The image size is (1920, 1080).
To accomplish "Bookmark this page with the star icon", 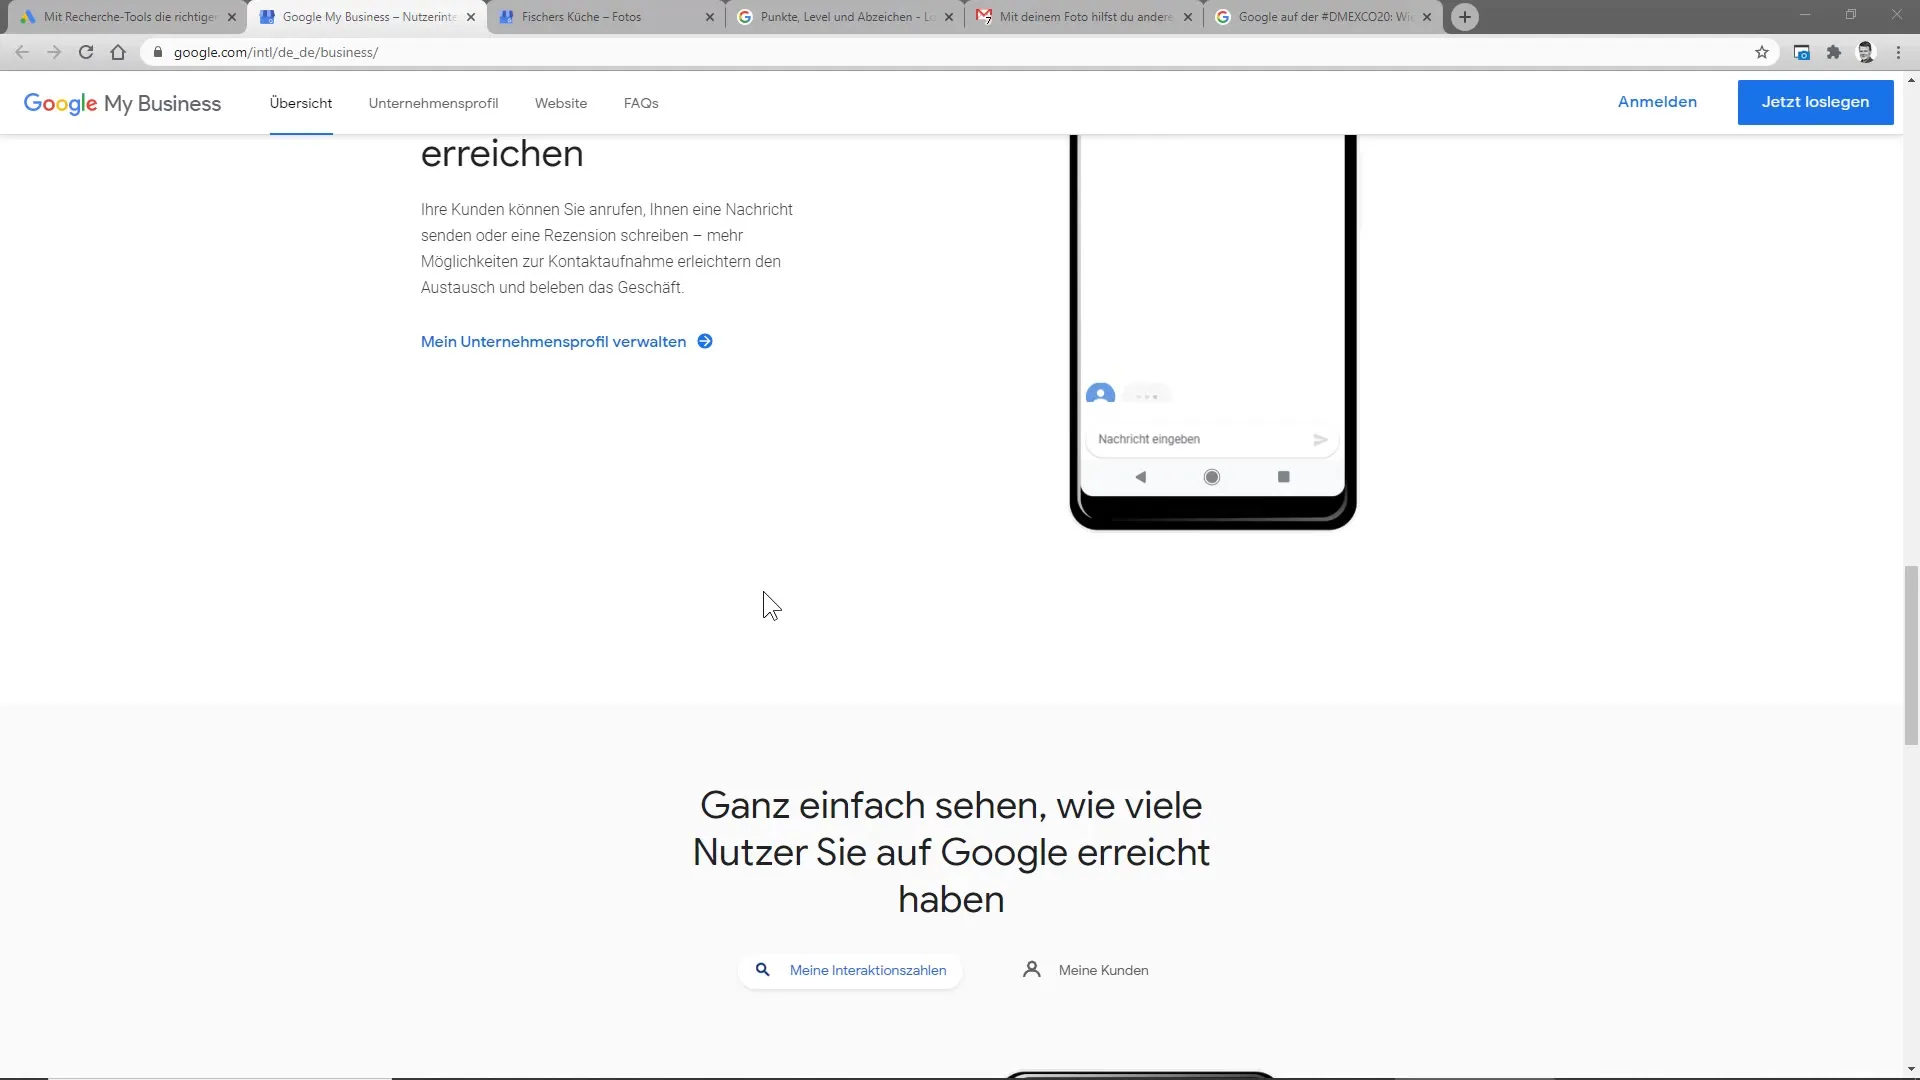I will [1762, 52].
